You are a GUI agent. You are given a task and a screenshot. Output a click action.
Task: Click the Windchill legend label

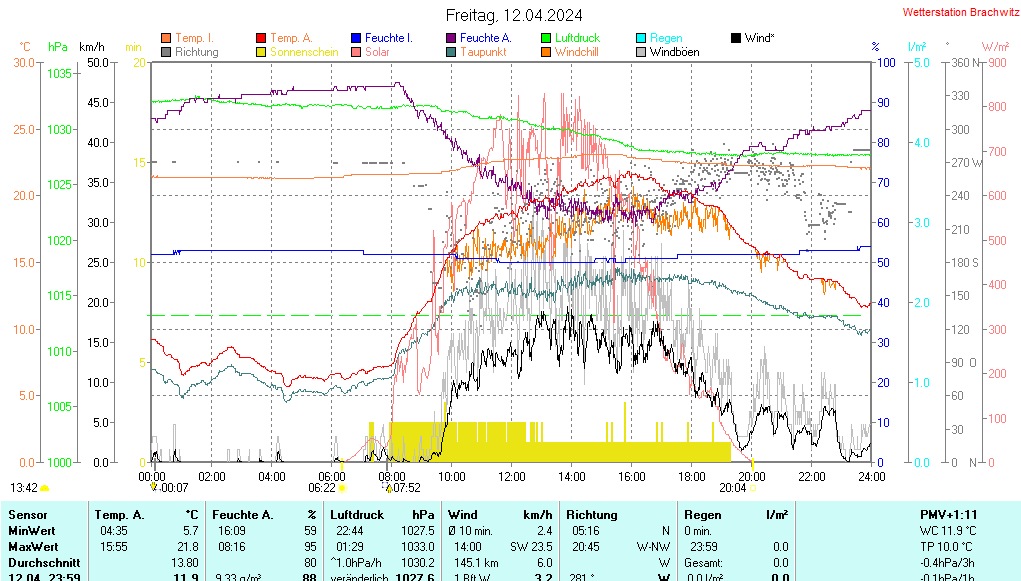[x=577, y=52]
